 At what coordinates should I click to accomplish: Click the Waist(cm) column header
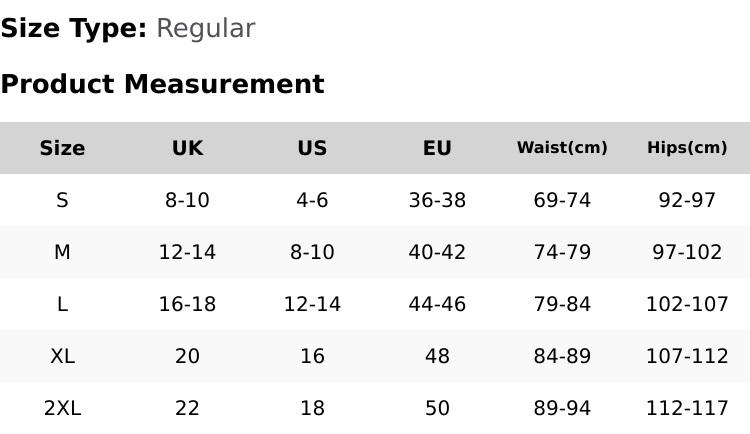[562, 147]
